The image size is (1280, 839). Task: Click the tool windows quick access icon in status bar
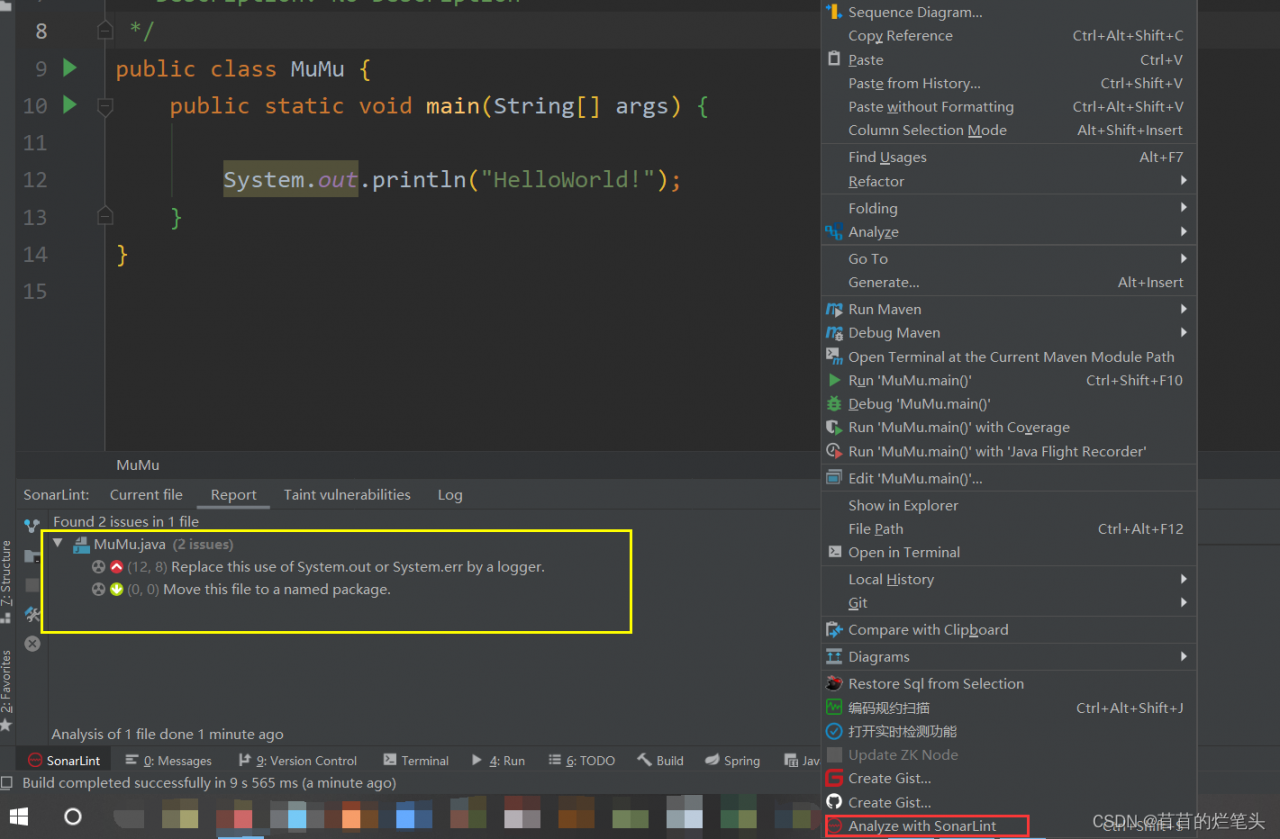click(7, 783)
